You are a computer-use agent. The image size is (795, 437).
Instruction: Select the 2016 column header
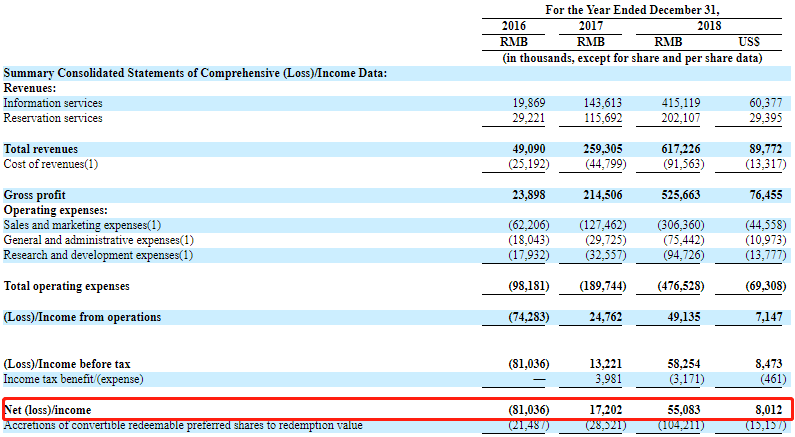[513, 25]
